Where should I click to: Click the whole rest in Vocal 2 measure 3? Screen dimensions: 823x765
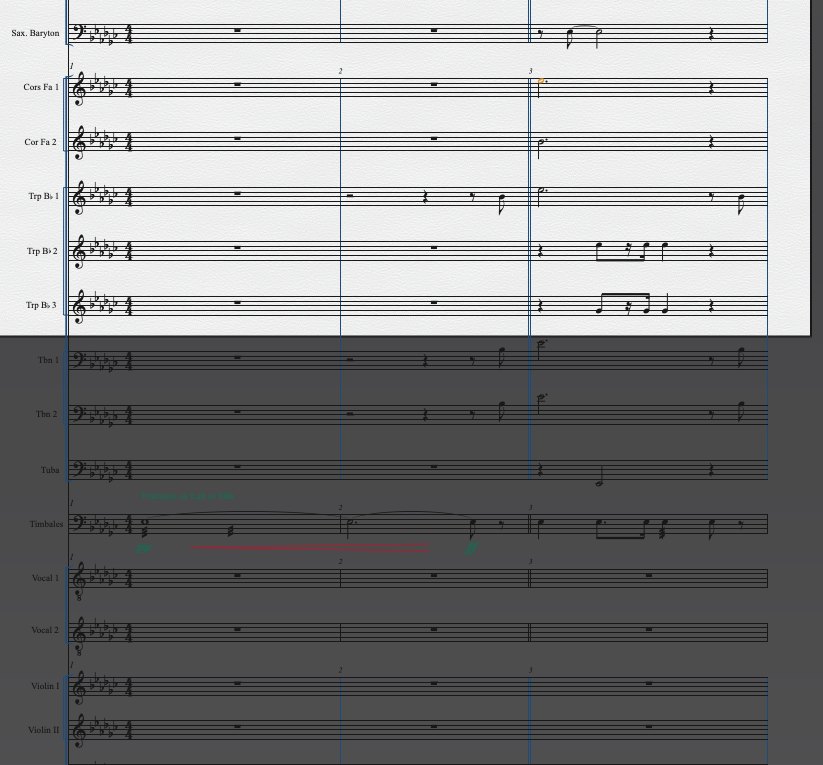(649, 629)
